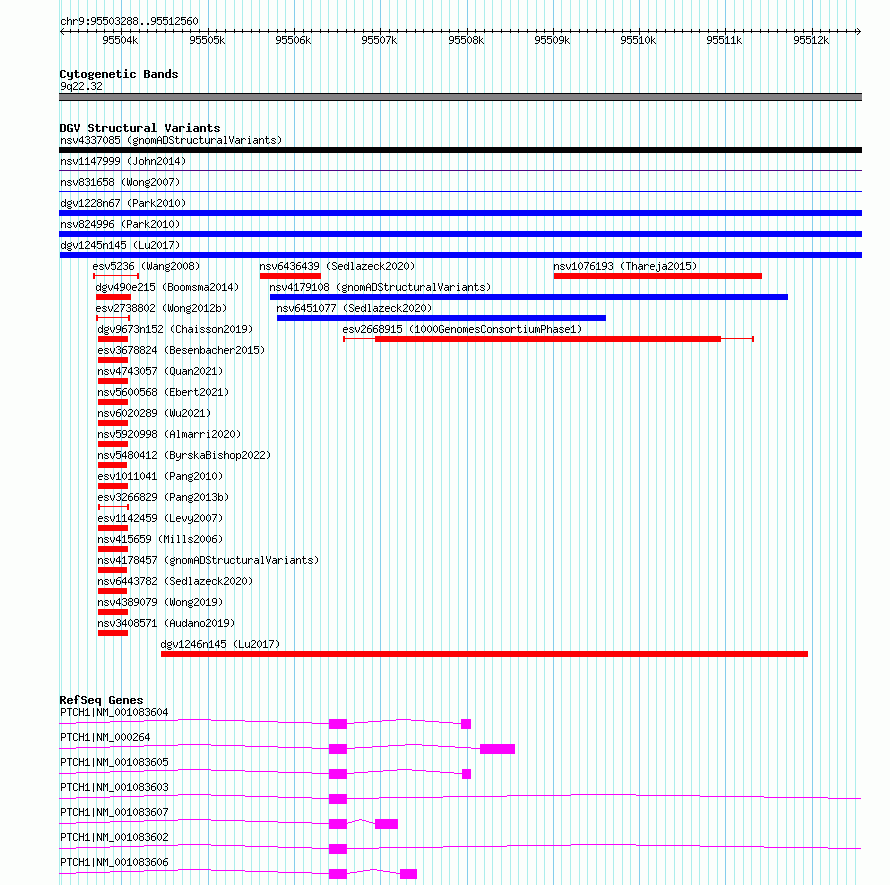Click the nsv4337085 gnomAD variant label

tap(171, 140)
